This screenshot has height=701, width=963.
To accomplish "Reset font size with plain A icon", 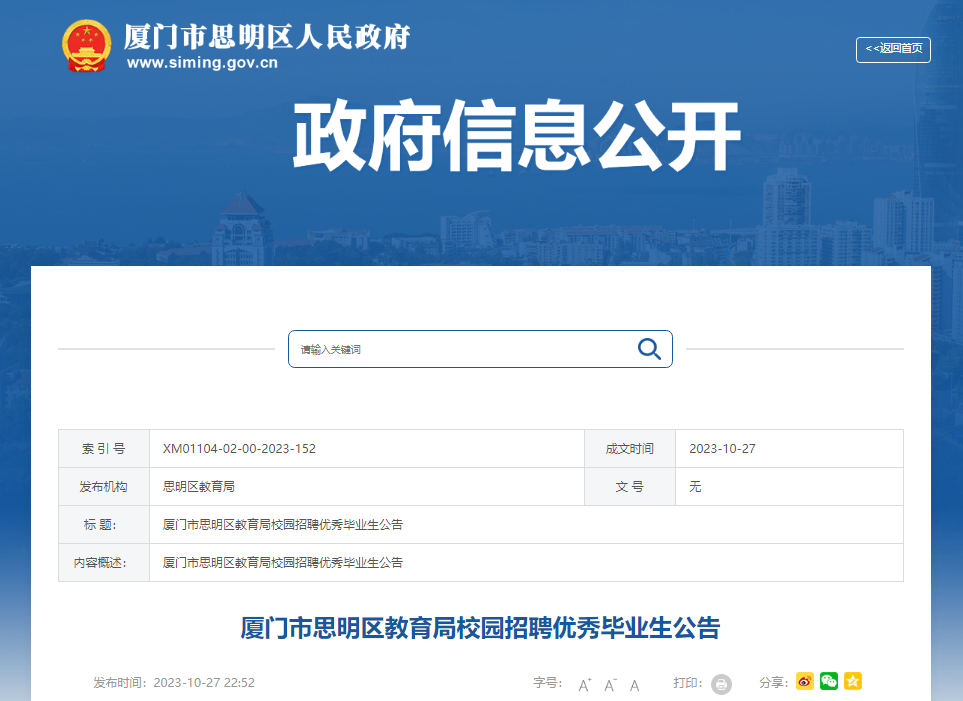I will click(x=634, y=684).
